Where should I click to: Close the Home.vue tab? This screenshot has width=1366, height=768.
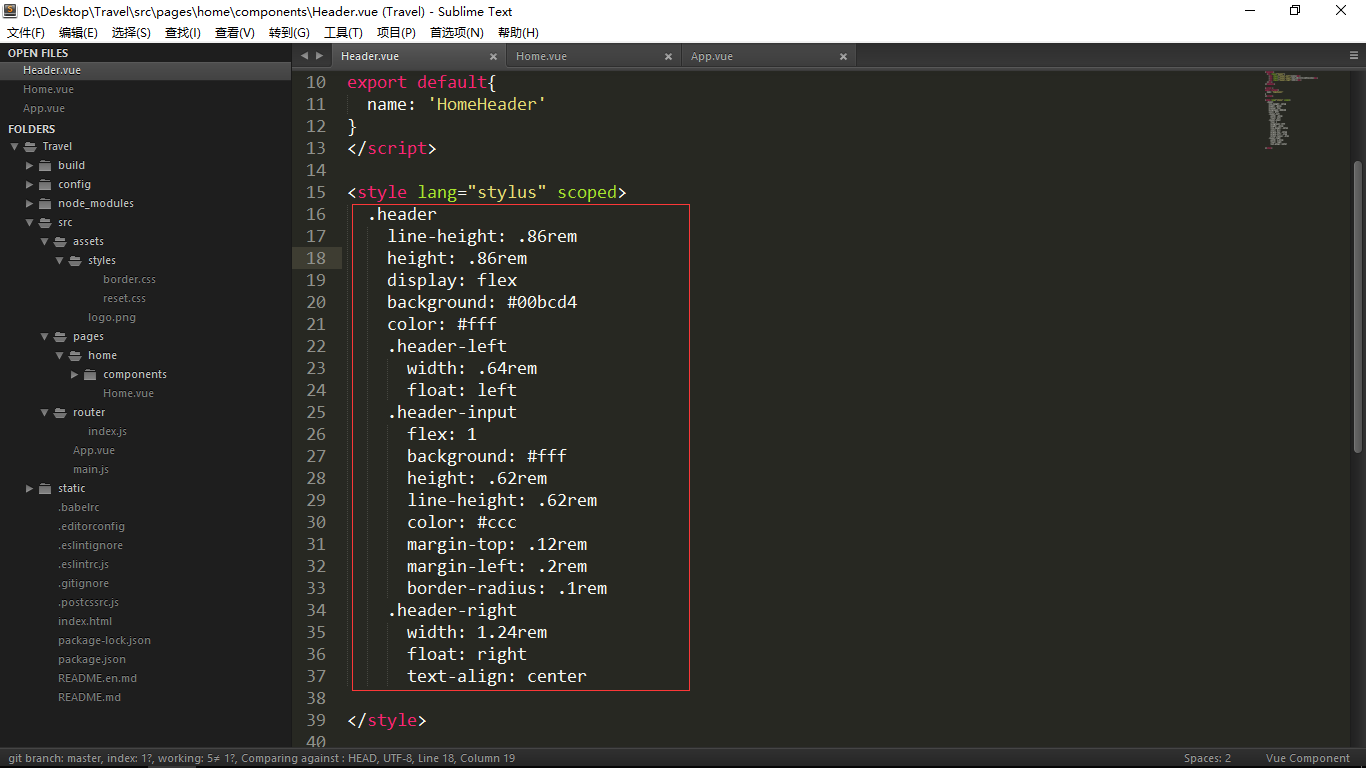(x=668, y=57)
